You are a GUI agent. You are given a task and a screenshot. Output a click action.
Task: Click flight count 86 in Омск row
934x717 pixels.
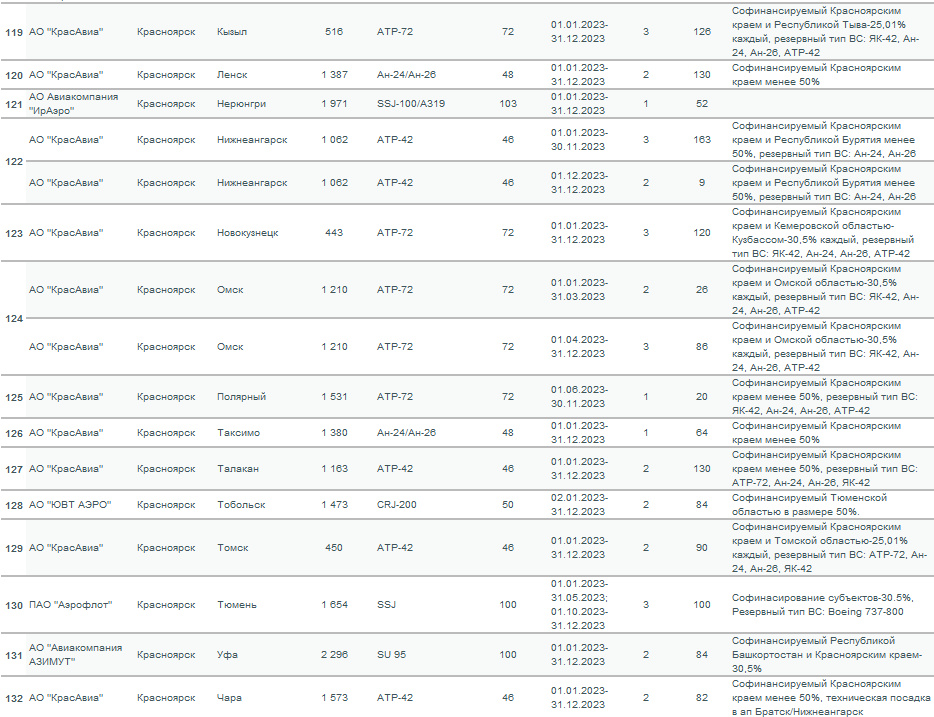pos(702,347)
